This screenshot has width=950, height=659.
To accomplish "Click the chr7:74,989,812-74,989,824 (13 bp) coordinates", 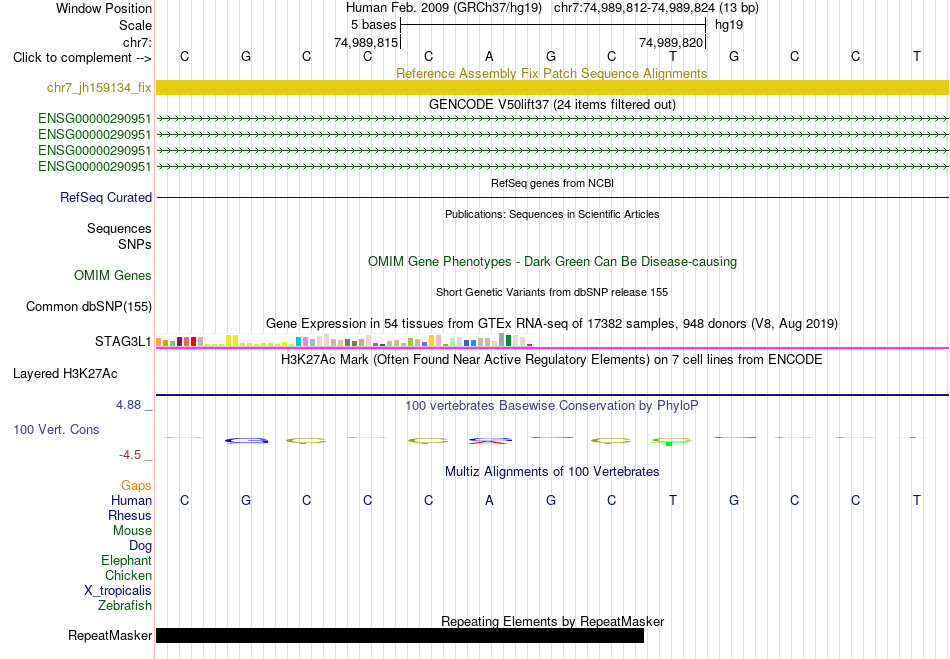I will tap(656, 8).
